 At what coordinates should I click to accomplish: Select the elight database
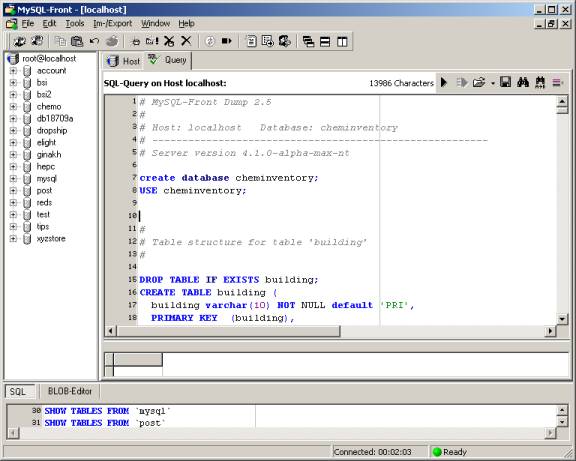coord(46,143)
